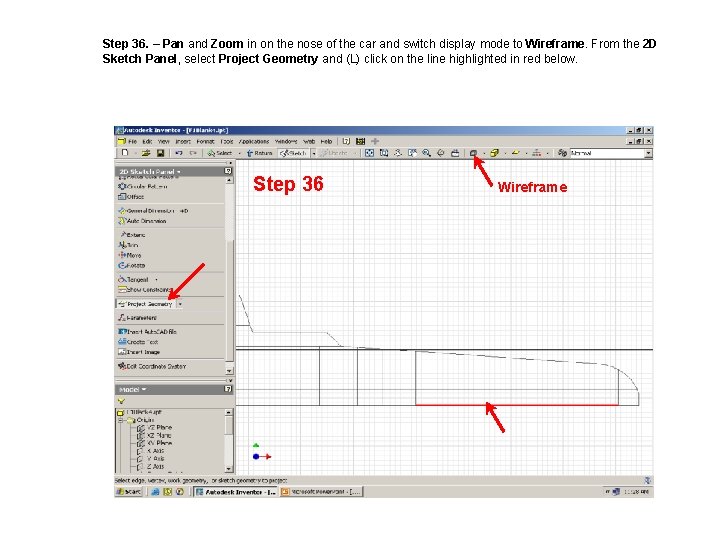Select the Extend tool
This screenshot has width=720, height=540.
(132, 235)
